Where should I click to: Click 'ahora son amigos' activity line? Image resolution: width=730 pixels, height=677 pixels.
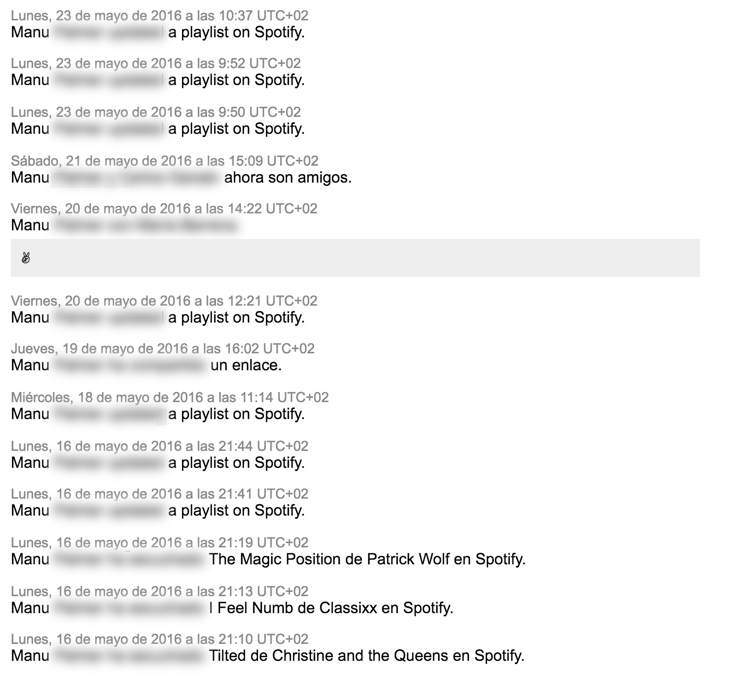click(181, 177)
